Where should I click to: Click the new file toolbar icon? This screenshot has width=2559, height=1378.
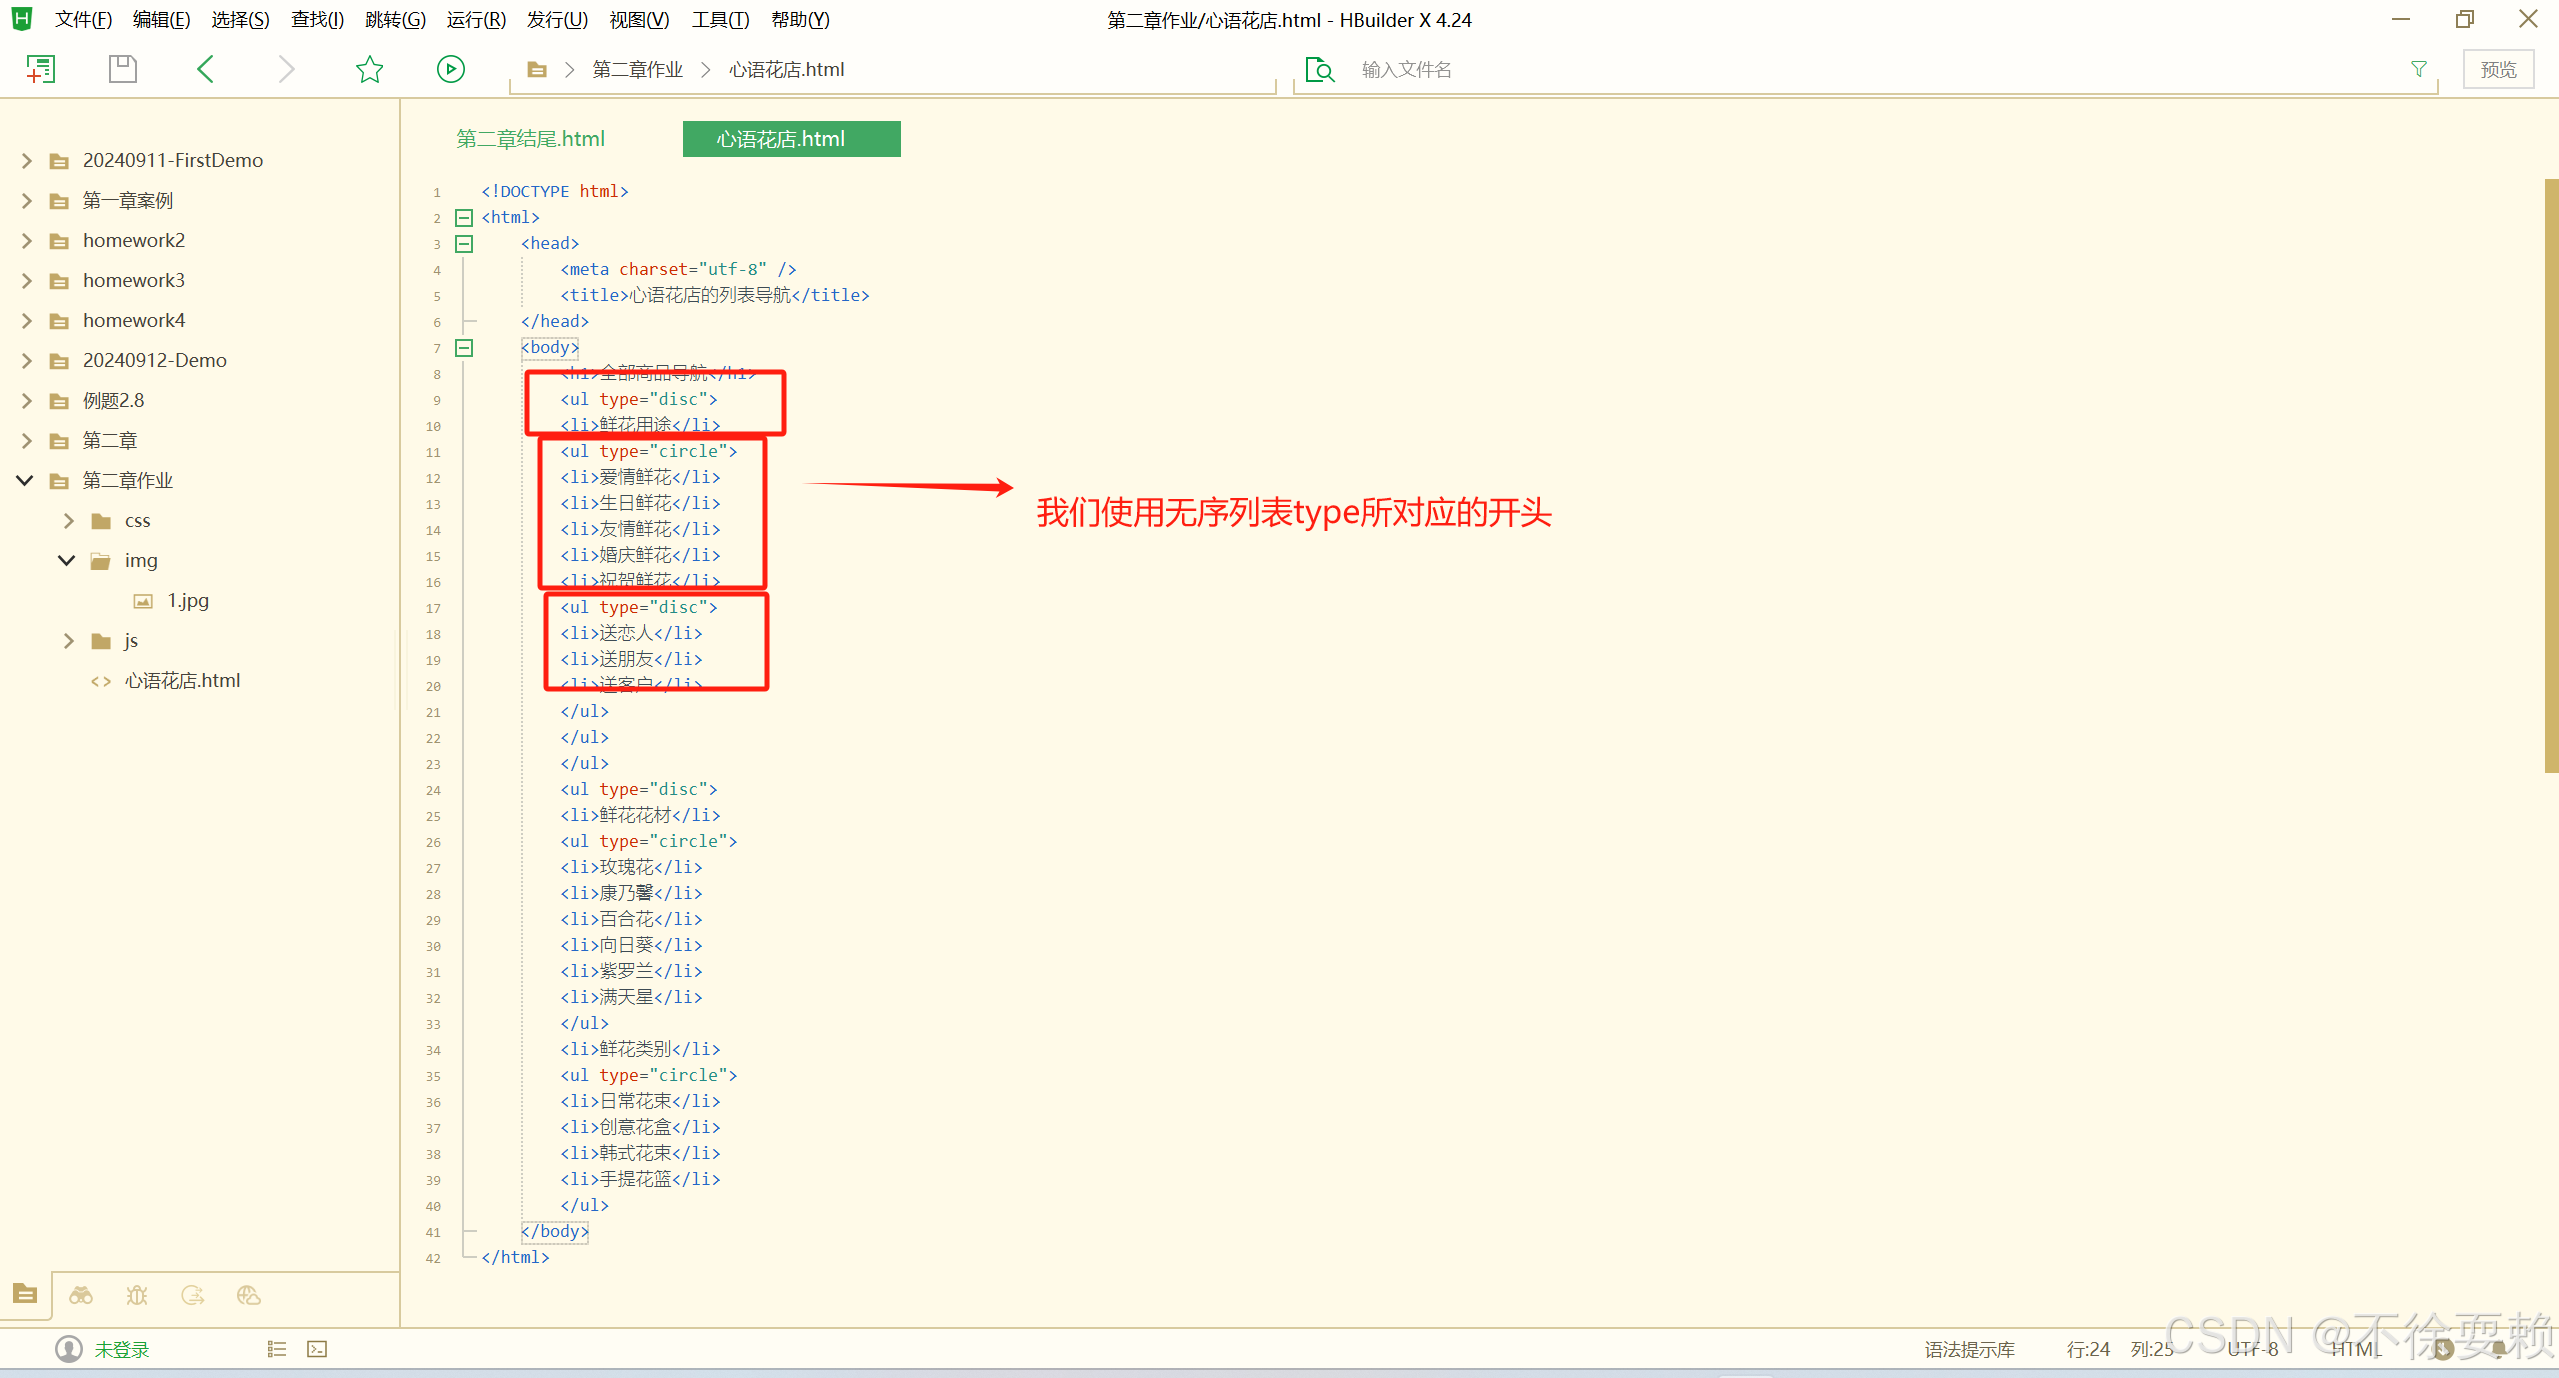tap(40, 69)
